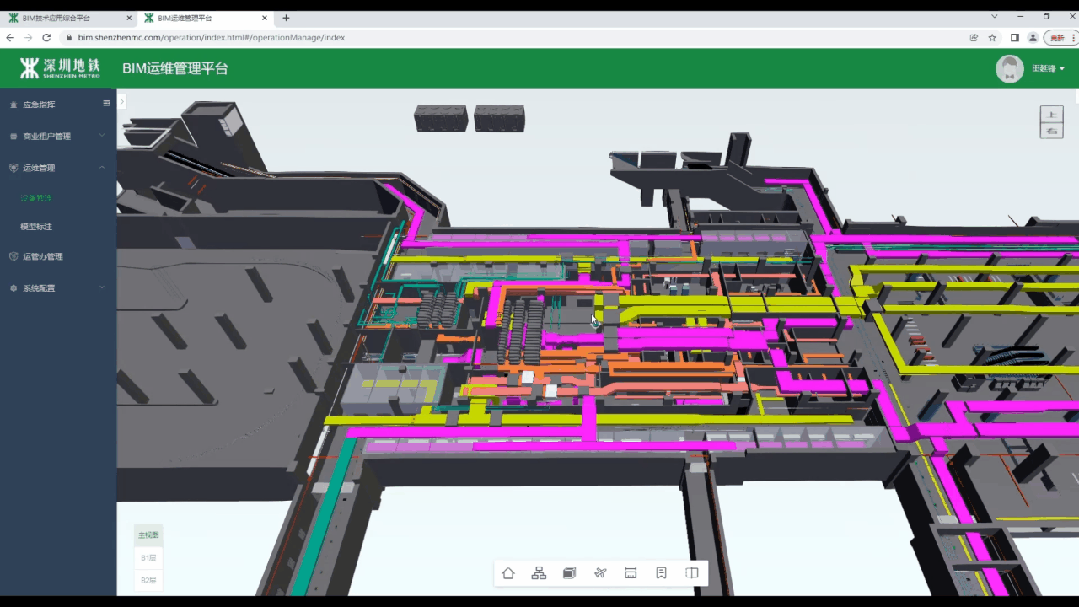This screenshot has width=1079, height=607.
Task: Click the 3D box icon in bottom toolbar
Action: (x=569, y=573)
